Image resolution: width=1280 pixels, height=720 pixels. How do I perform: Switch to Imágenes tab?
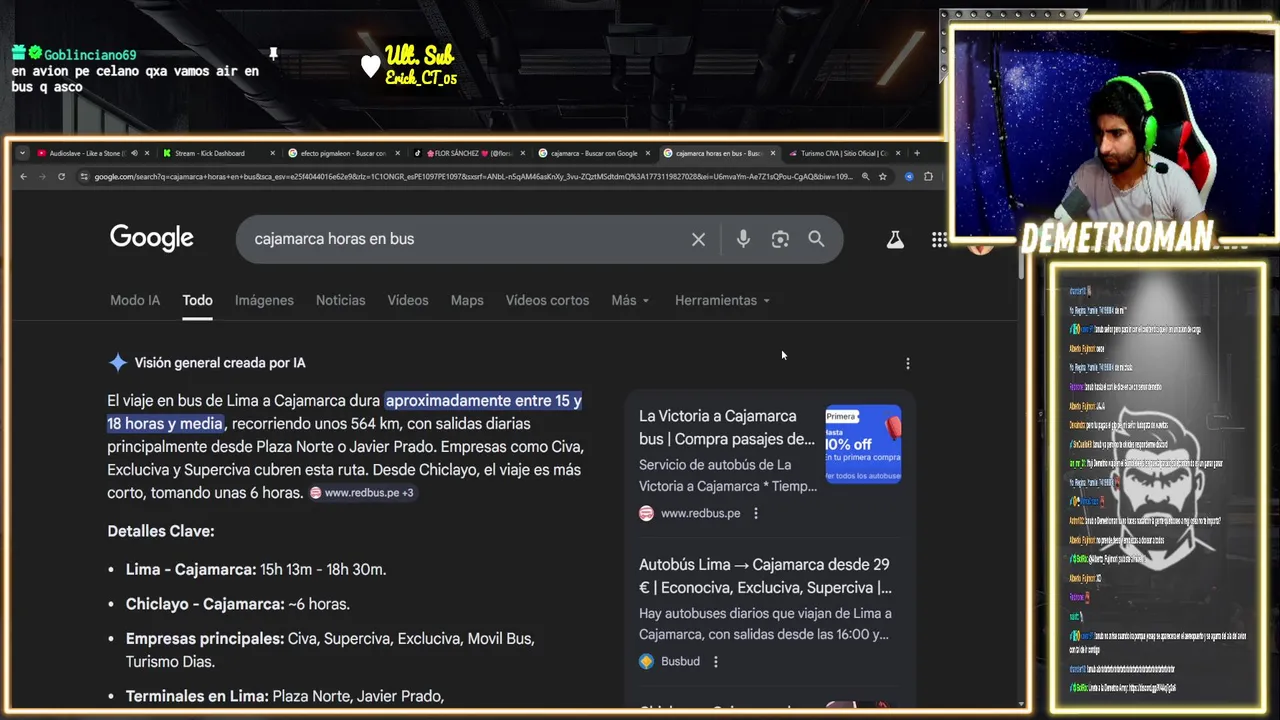coord(264,300)
